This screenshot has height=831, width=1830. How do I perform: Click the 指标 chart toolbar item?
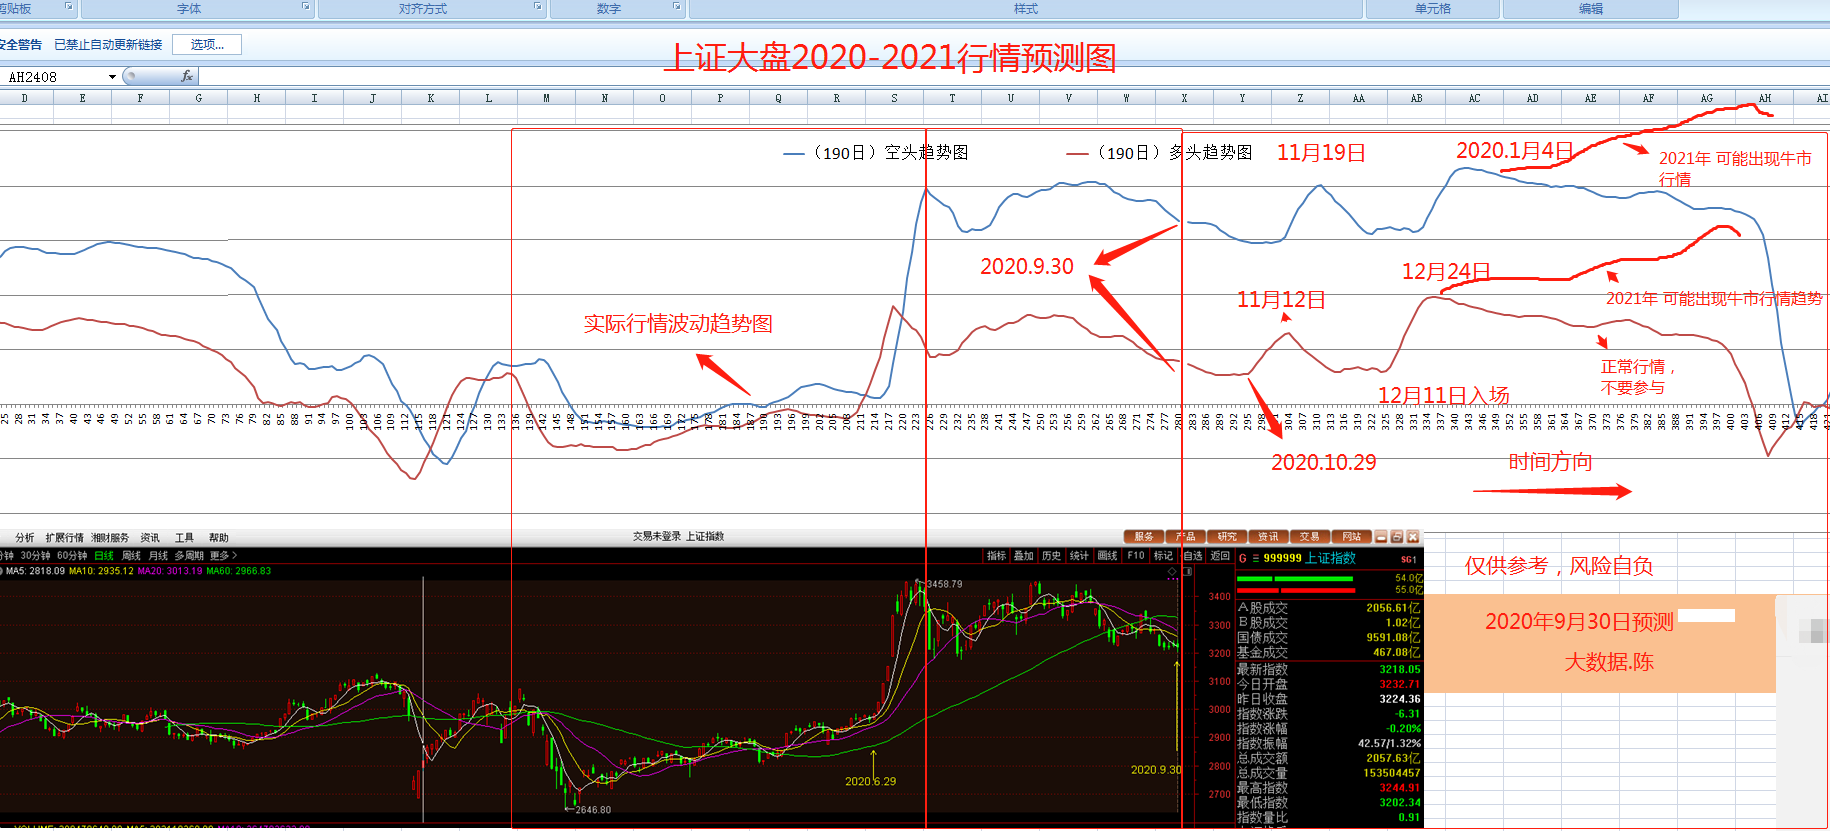pos(996,556)
